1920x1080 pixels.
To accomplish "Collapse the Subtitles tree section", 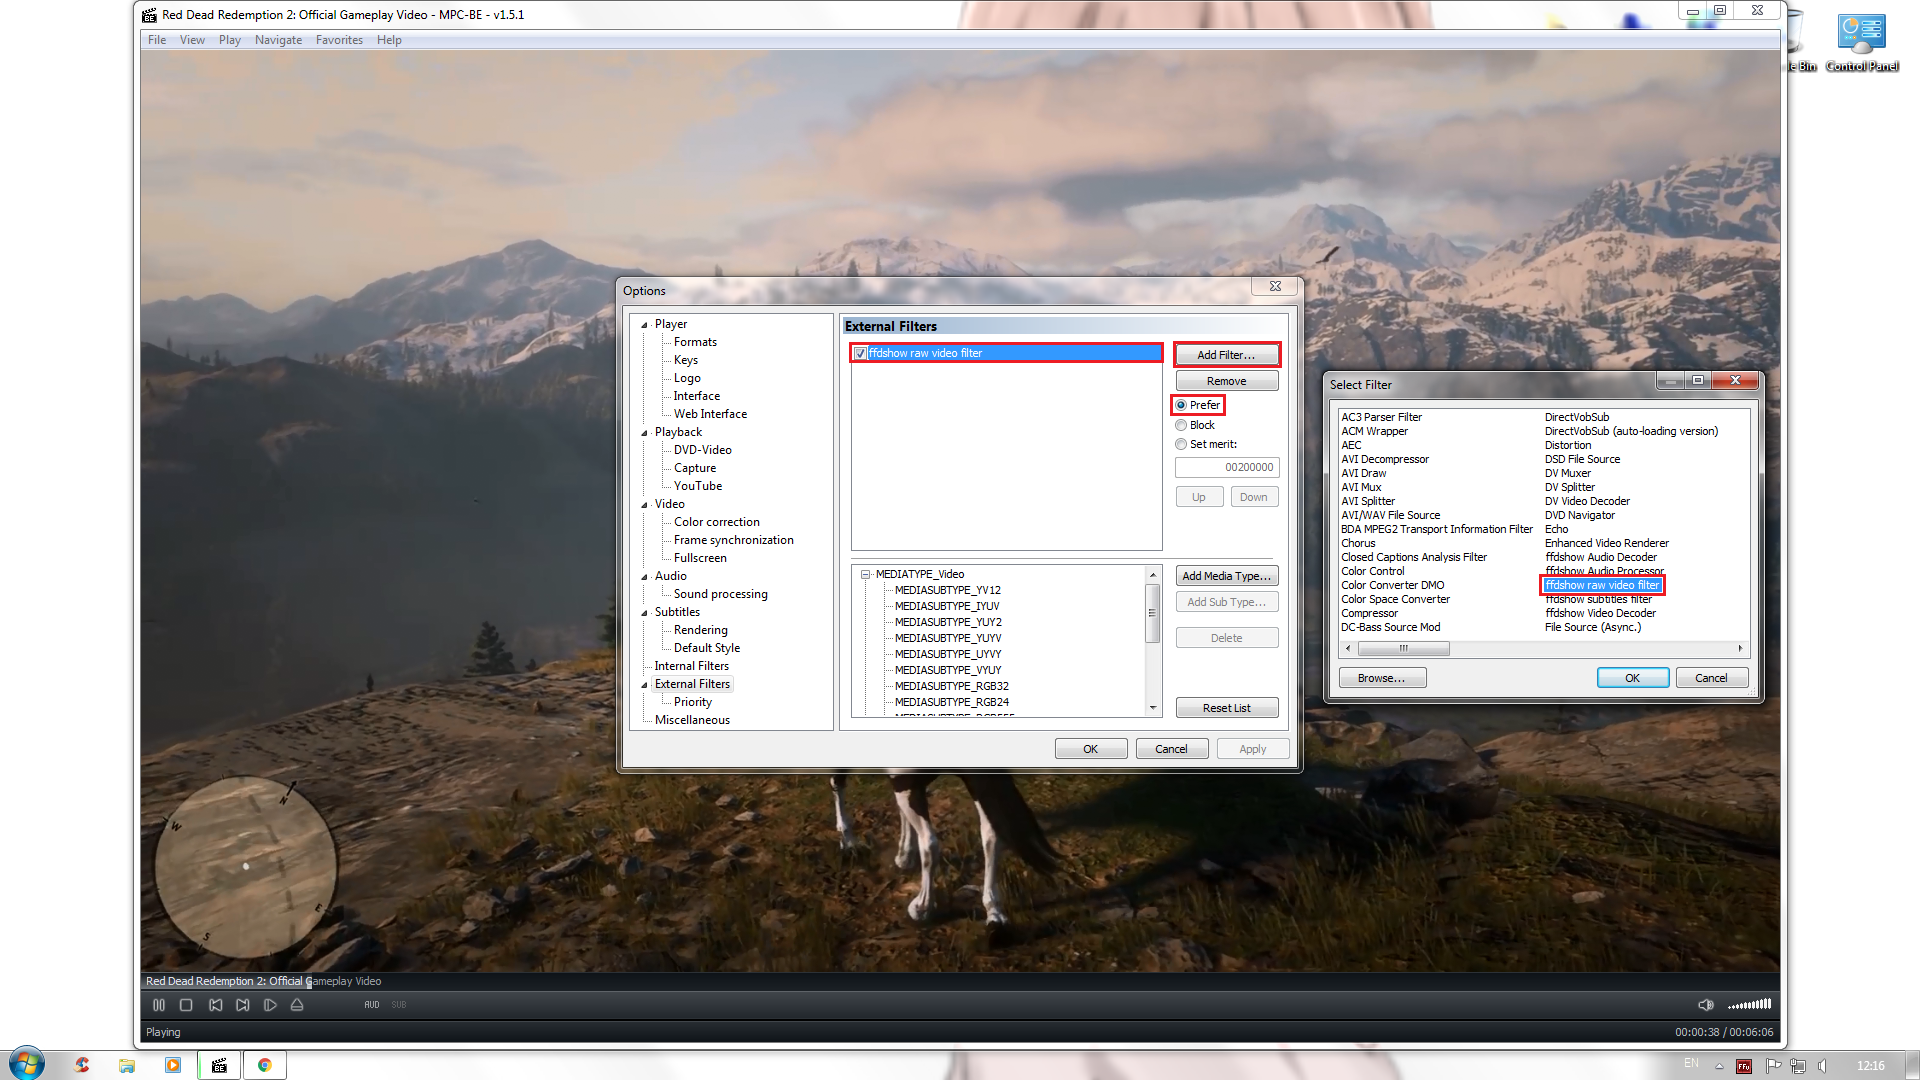I will pyautogui.click(x=645, y=613).
